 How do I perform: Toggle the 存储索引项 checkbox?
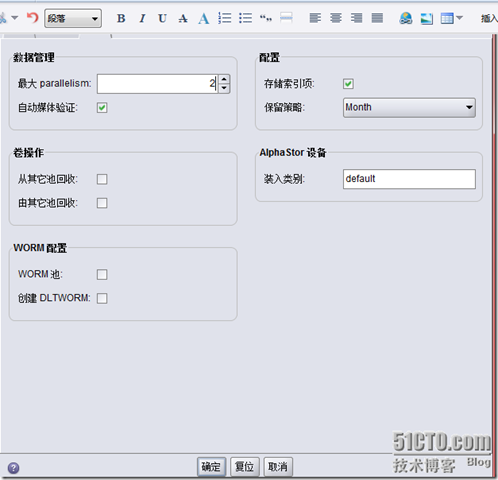[348, 84]
